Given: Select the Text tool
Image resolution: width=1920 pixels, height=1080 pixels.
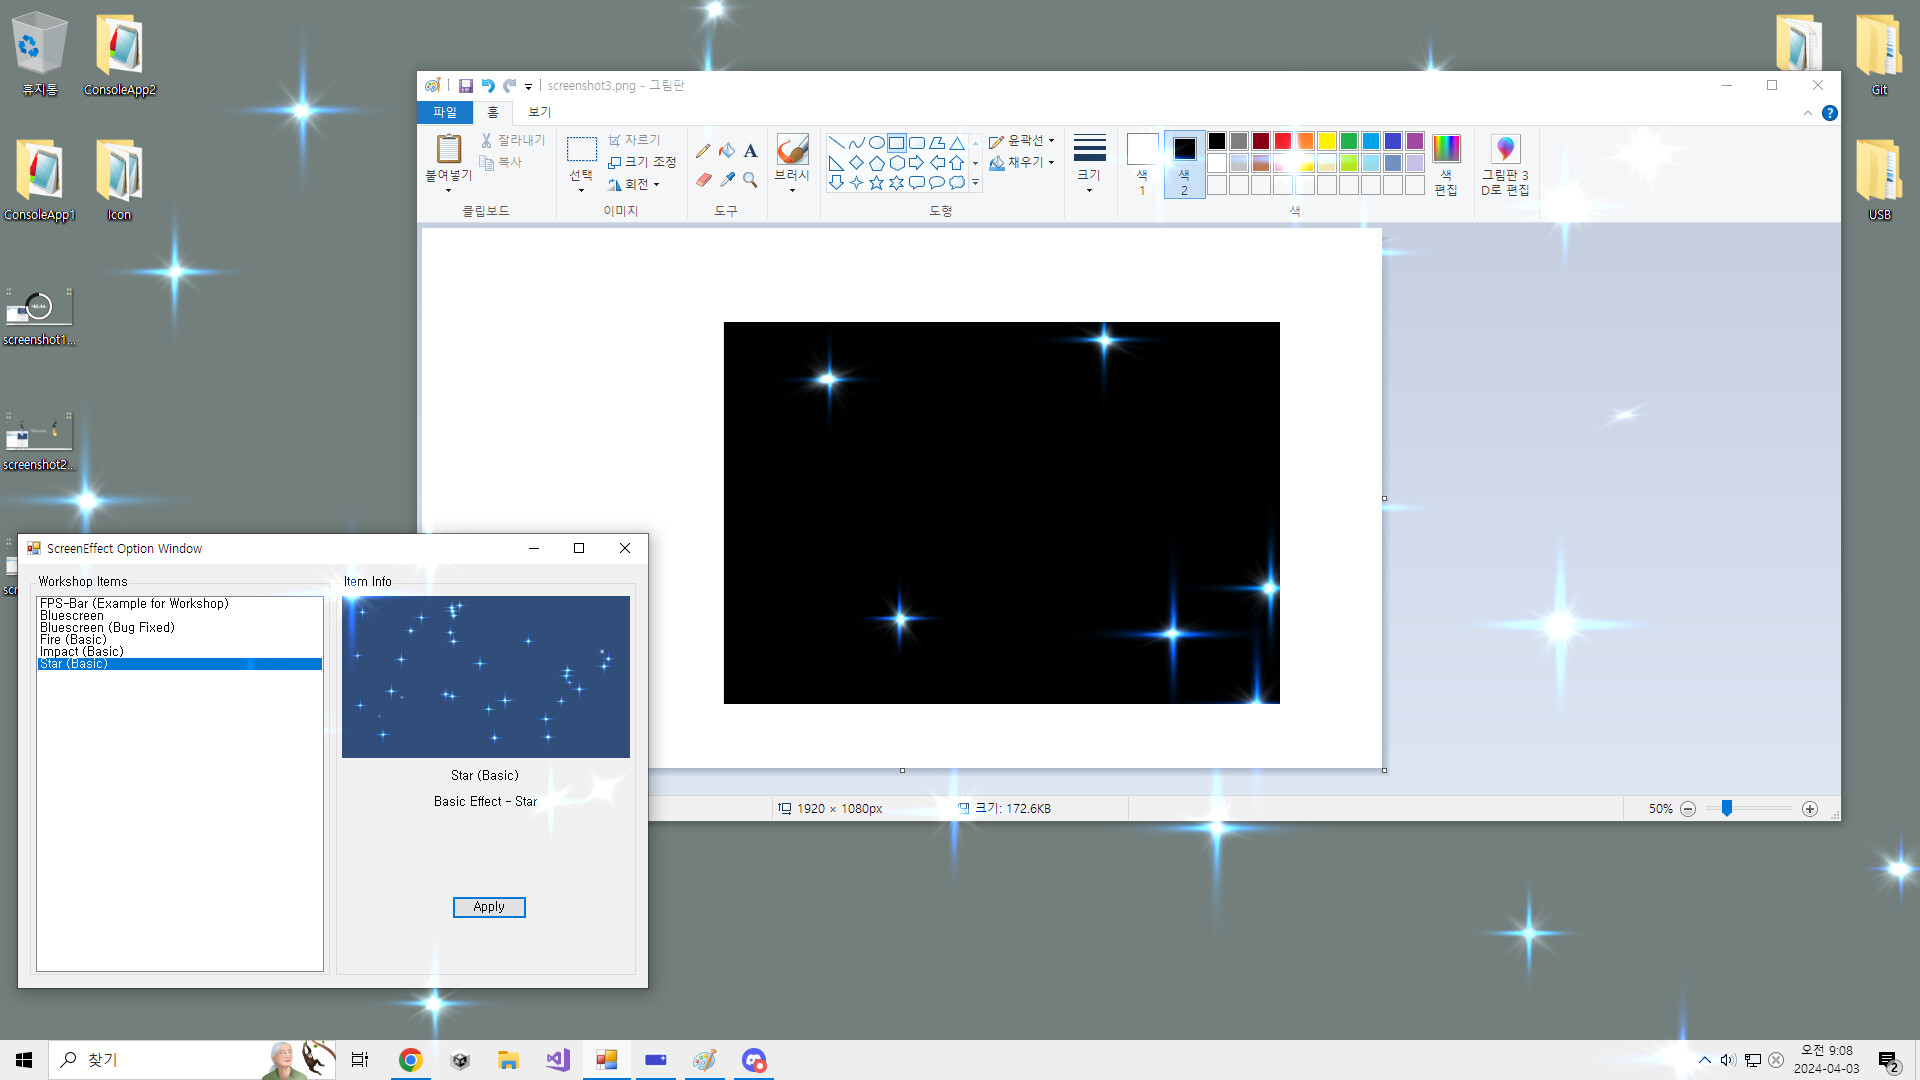Looking at the screenshot, I should tap(749, 150).
